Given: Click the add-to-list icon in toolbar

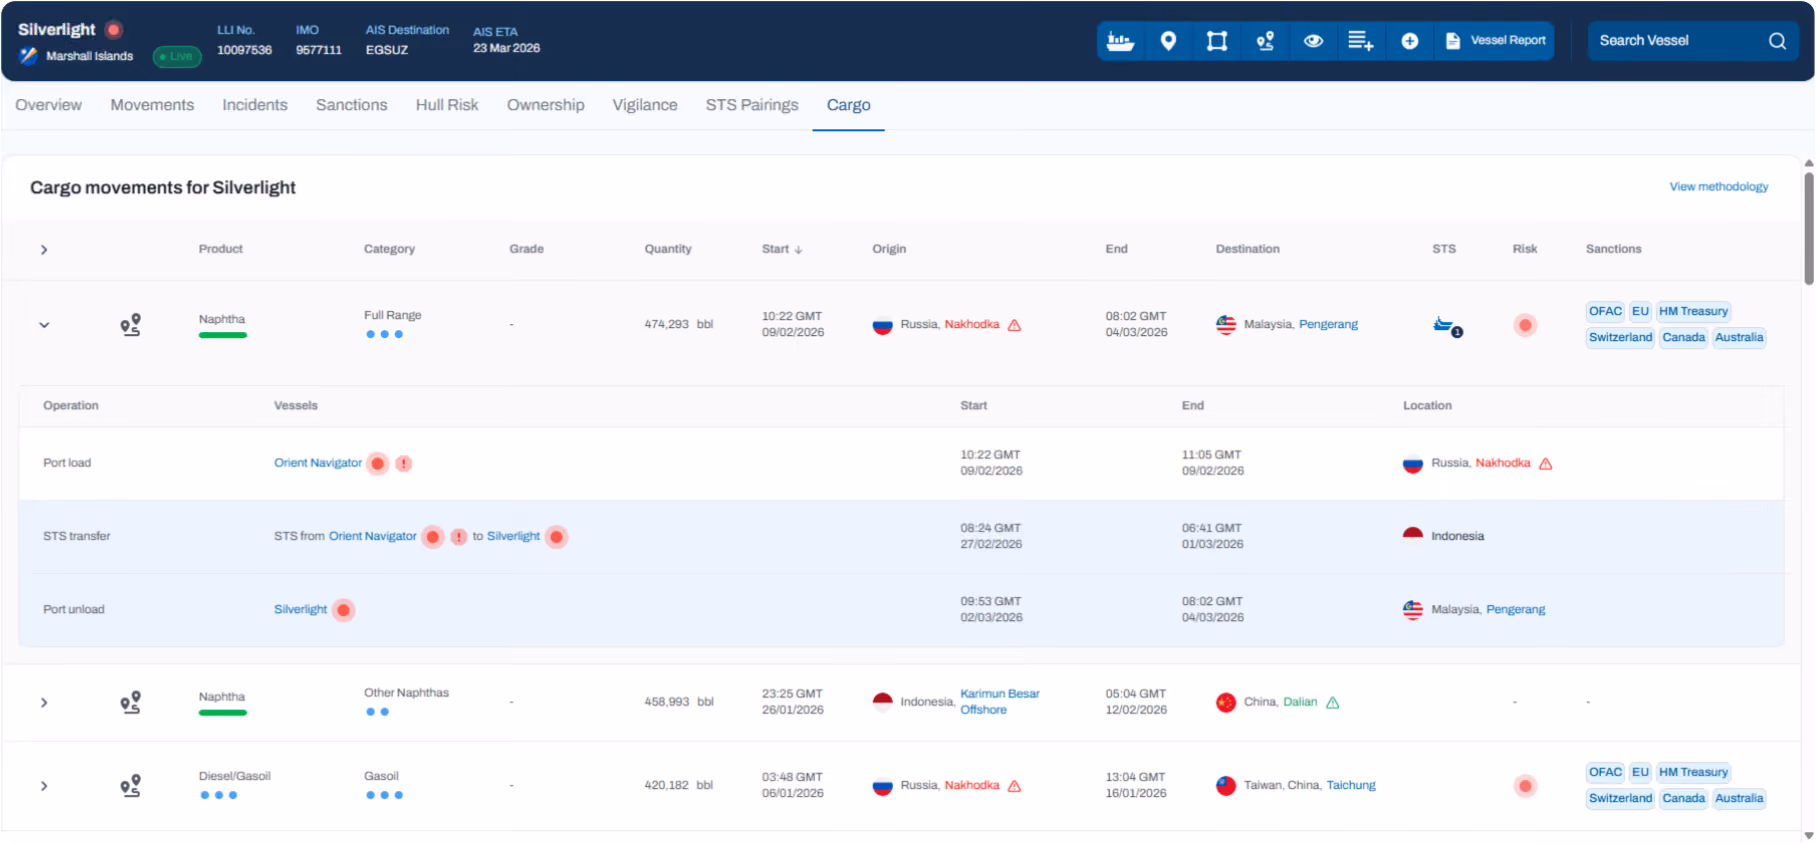Looking at the screenshot, I should pyautogui.click(x=1360, y=41).
